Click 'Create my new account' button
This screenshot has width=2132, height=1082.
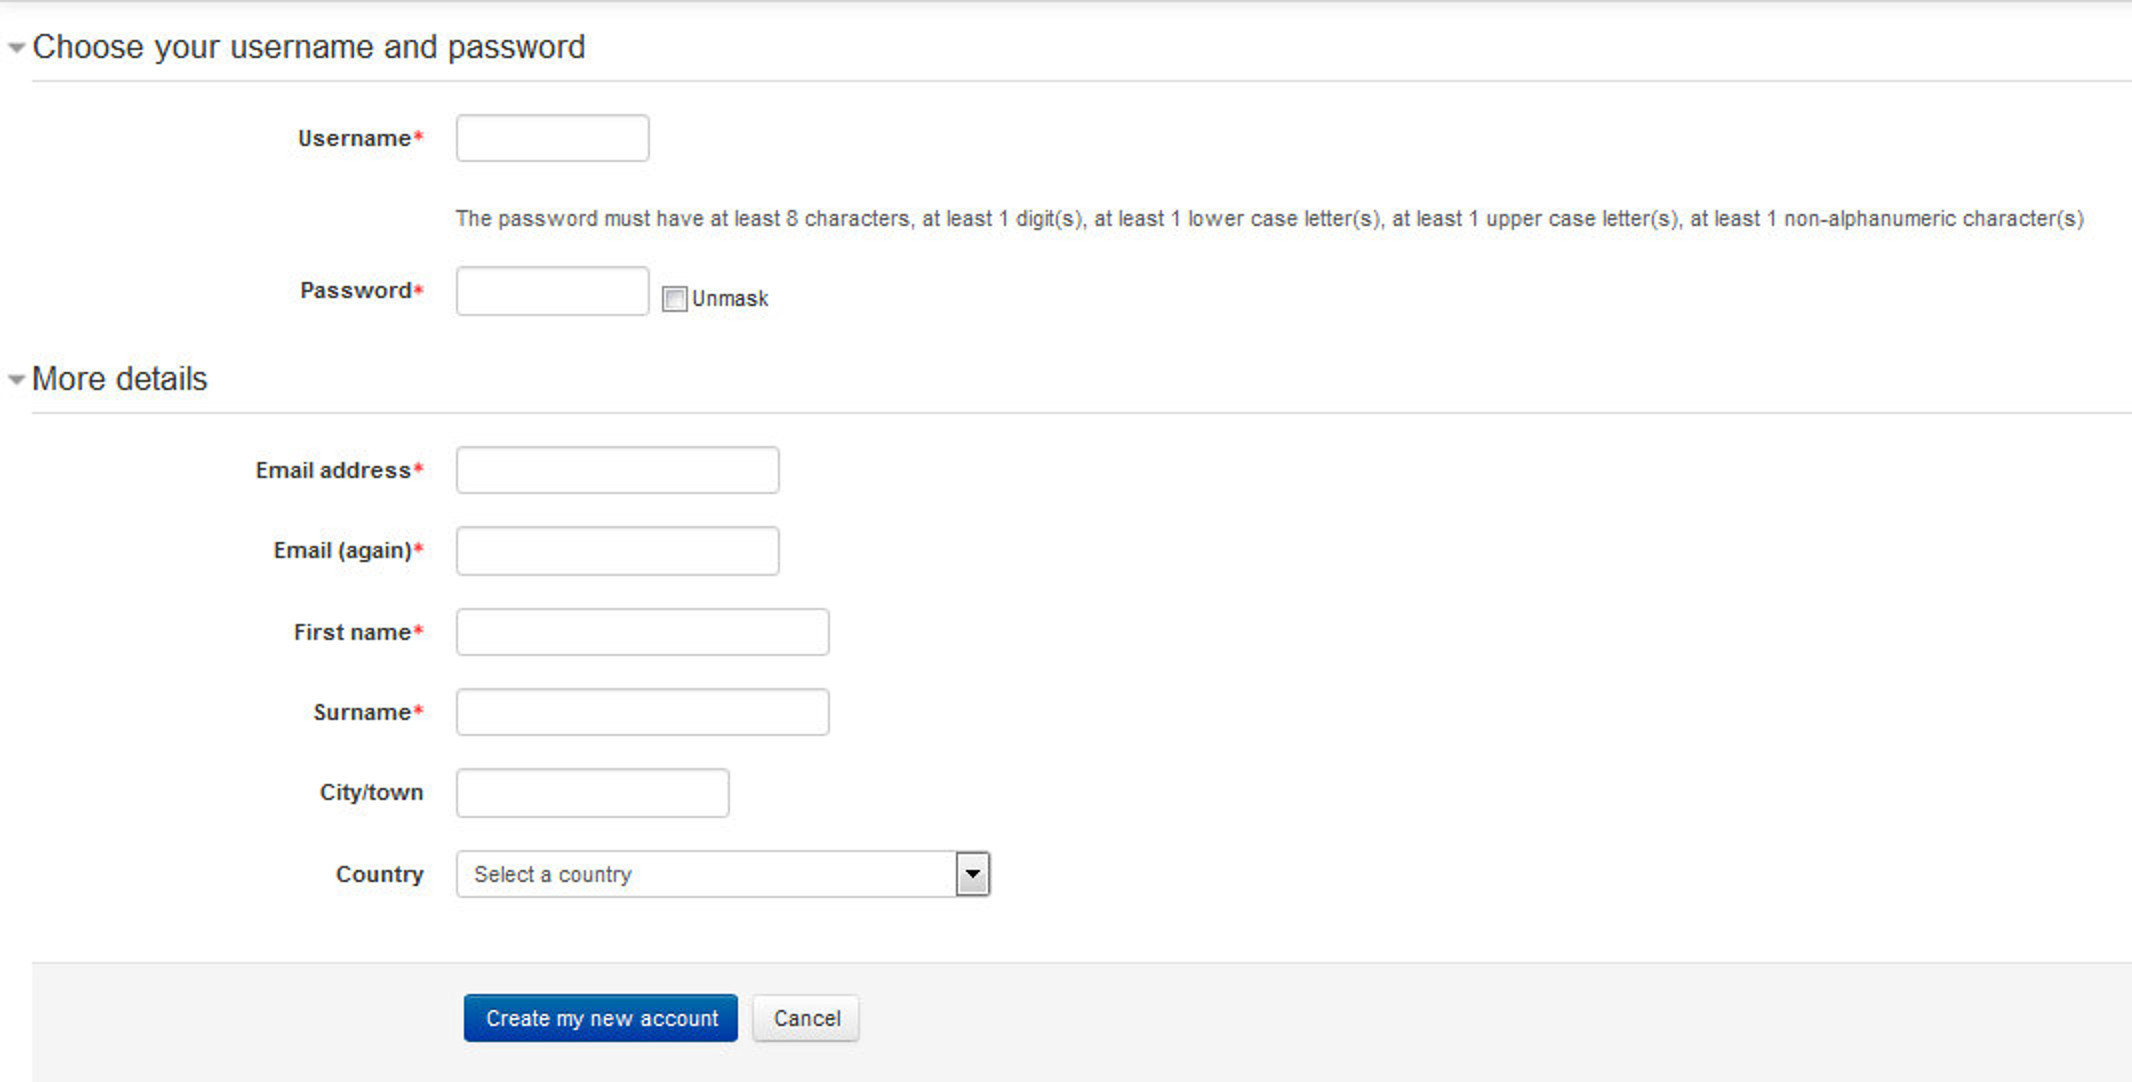point(600,1017)
